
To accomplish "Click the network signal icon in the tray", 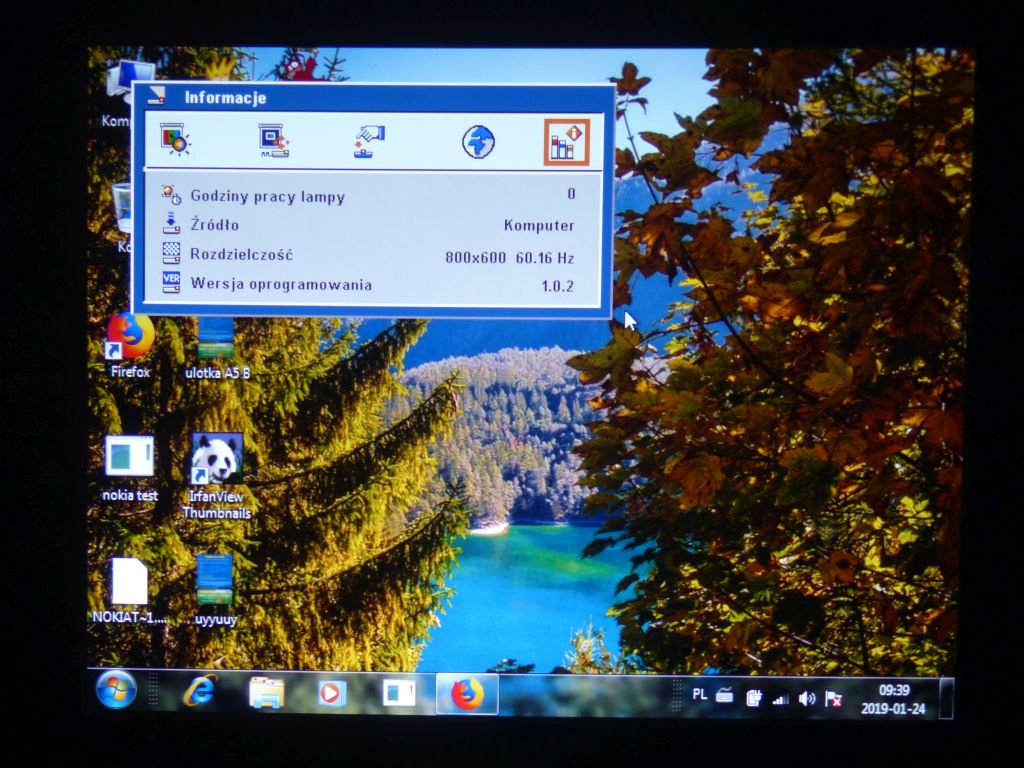I will 782,699.
